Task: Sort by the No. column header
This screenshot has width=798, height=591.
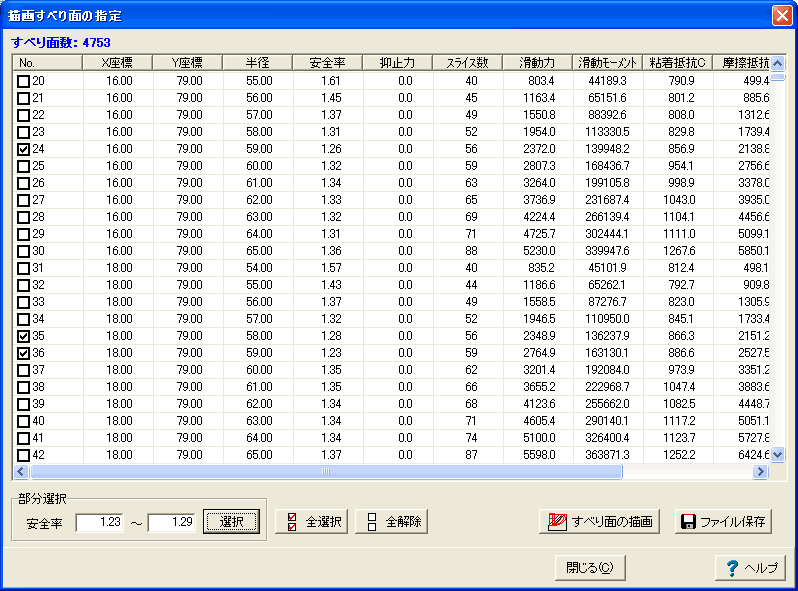Action: (x=47, y=63)
